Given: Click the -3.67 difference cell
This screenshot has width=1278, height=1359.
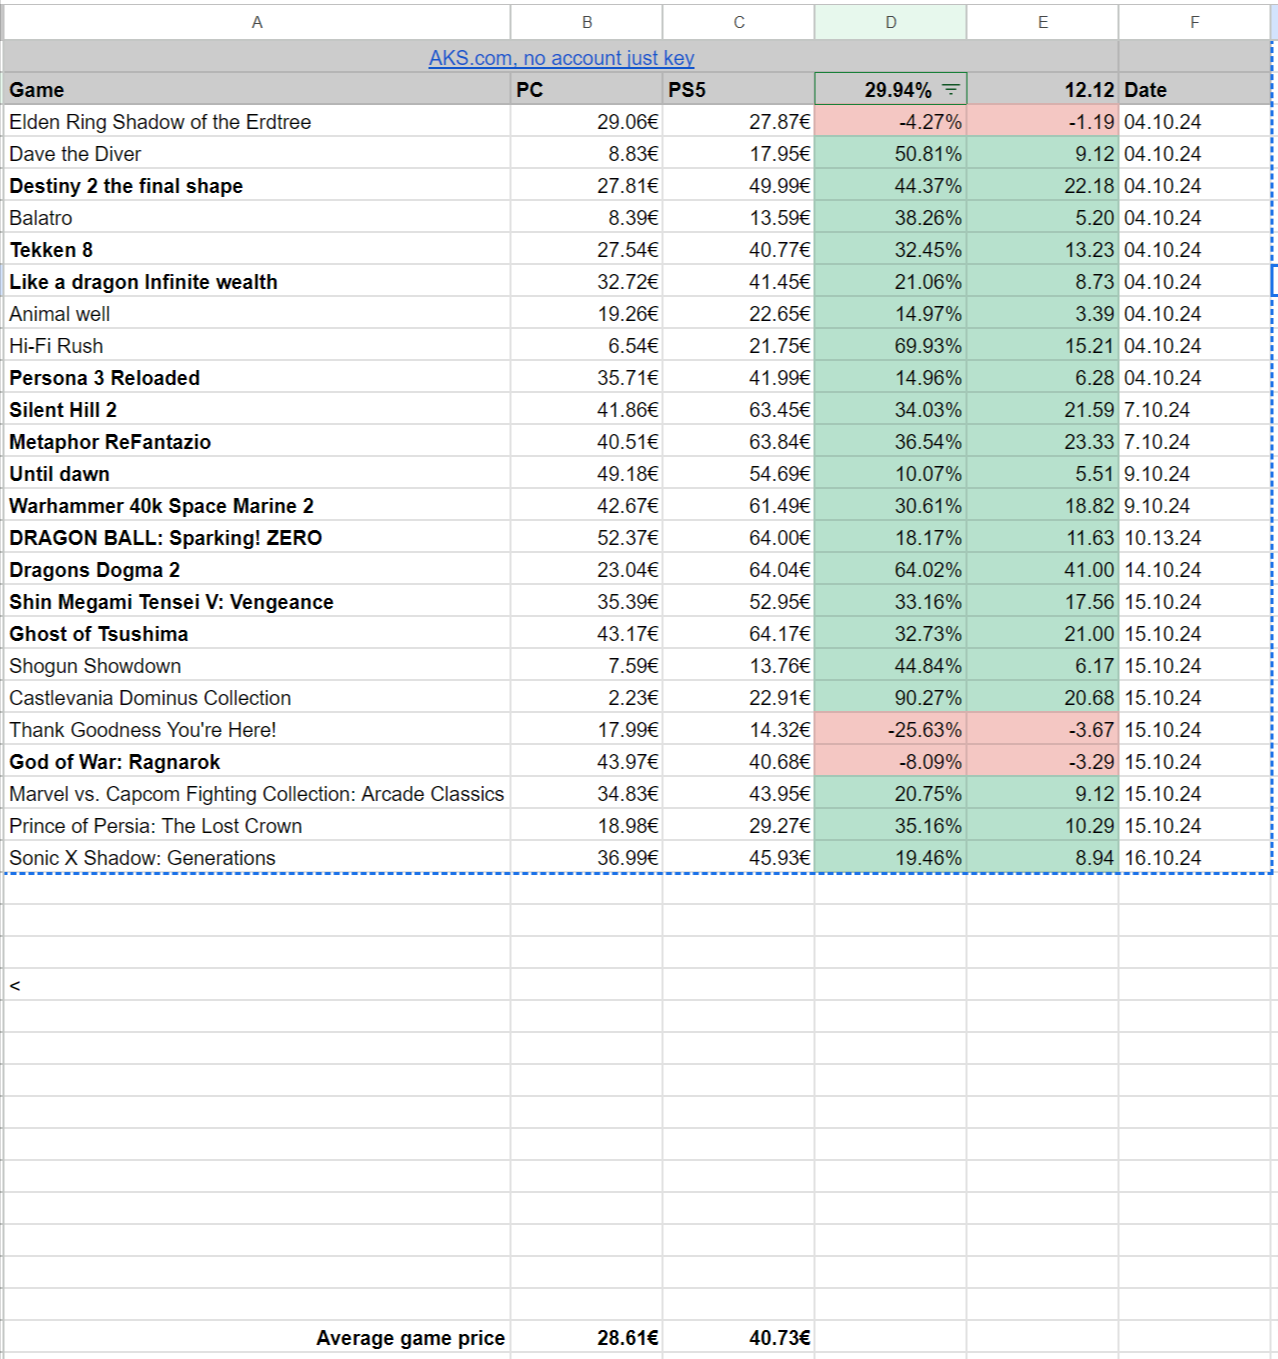Looking at the screenshot, I should (x=1043, y=730).
